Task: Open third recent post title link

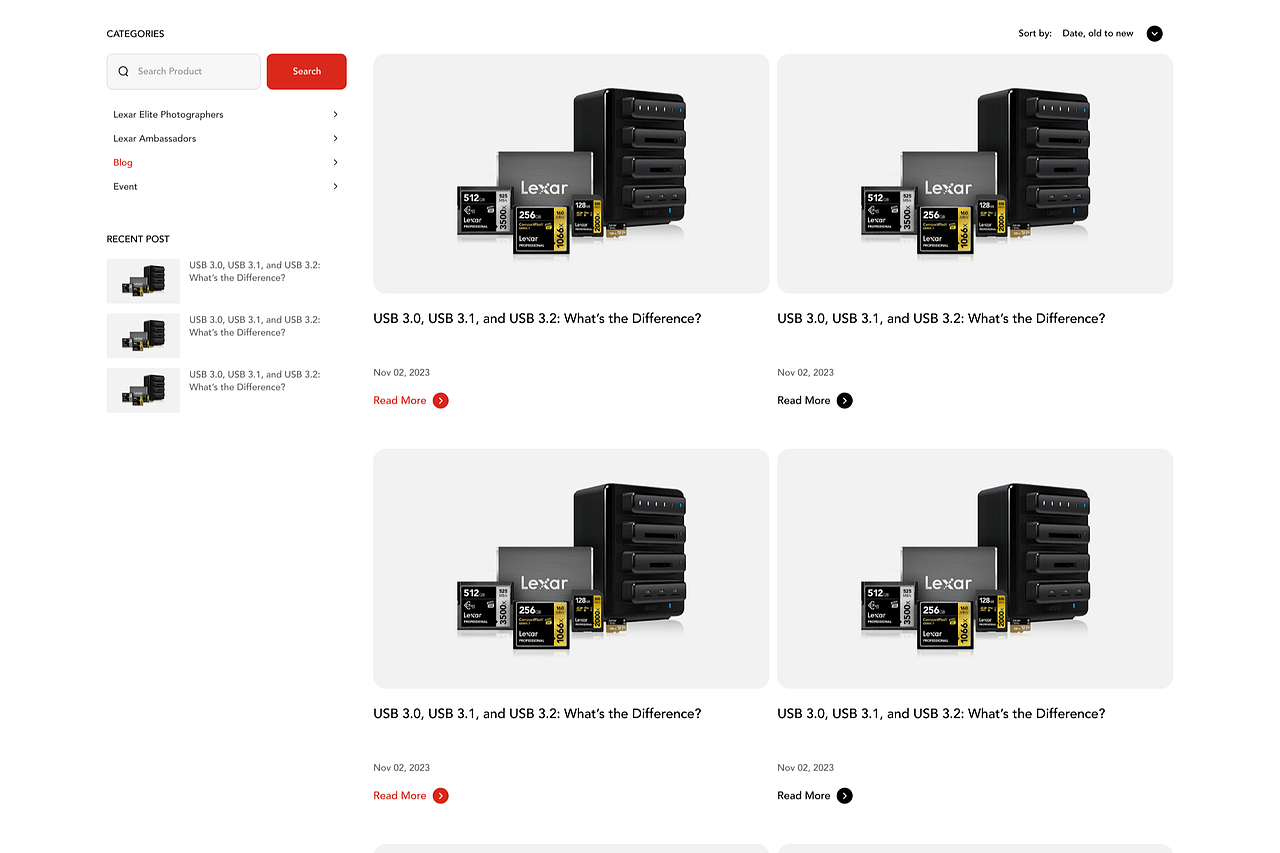Action: coord(255,381)
